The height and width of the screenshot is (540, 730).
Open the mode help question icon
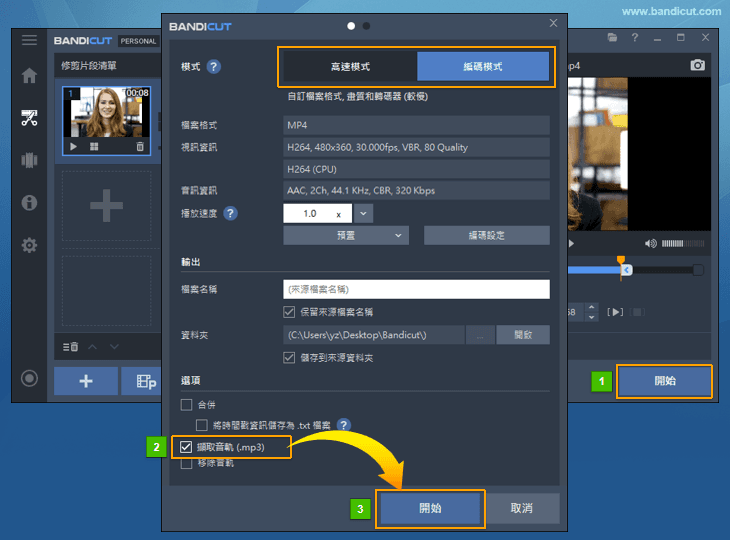pyautogui.click(x=214, y=67)
